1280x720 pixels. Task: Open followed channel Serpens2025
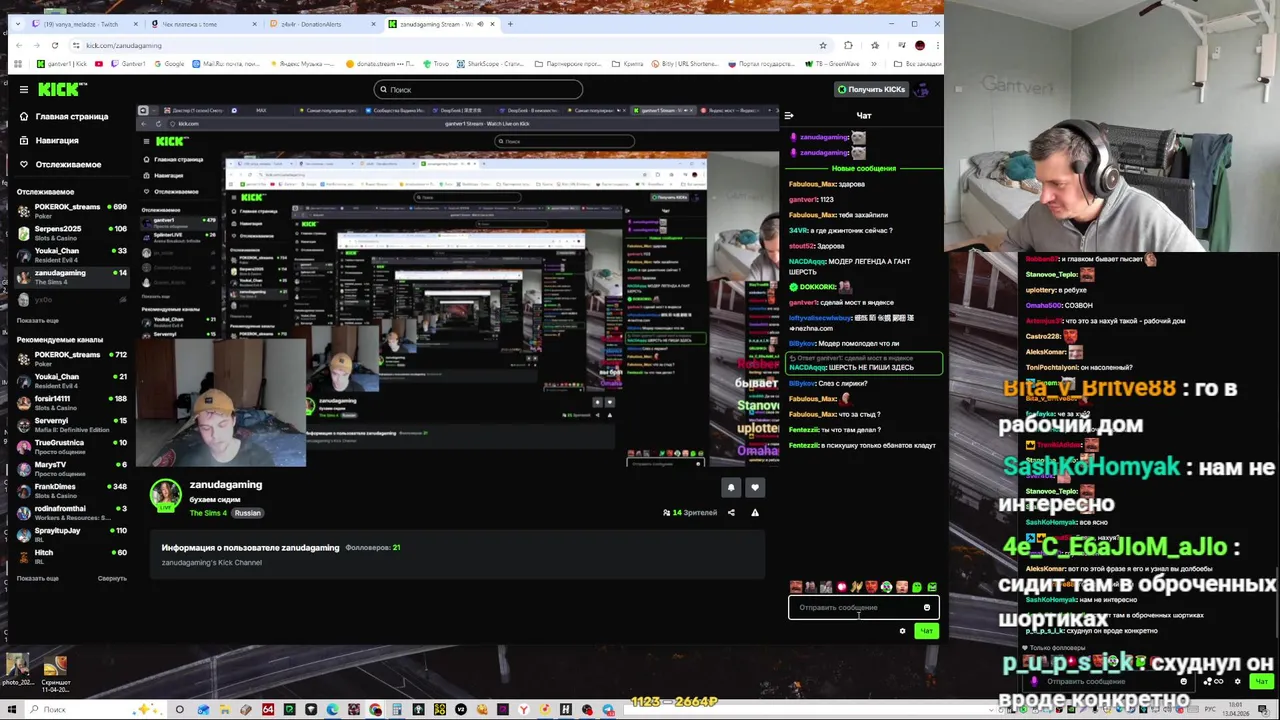pyautogui.click(x=72, y=232)
